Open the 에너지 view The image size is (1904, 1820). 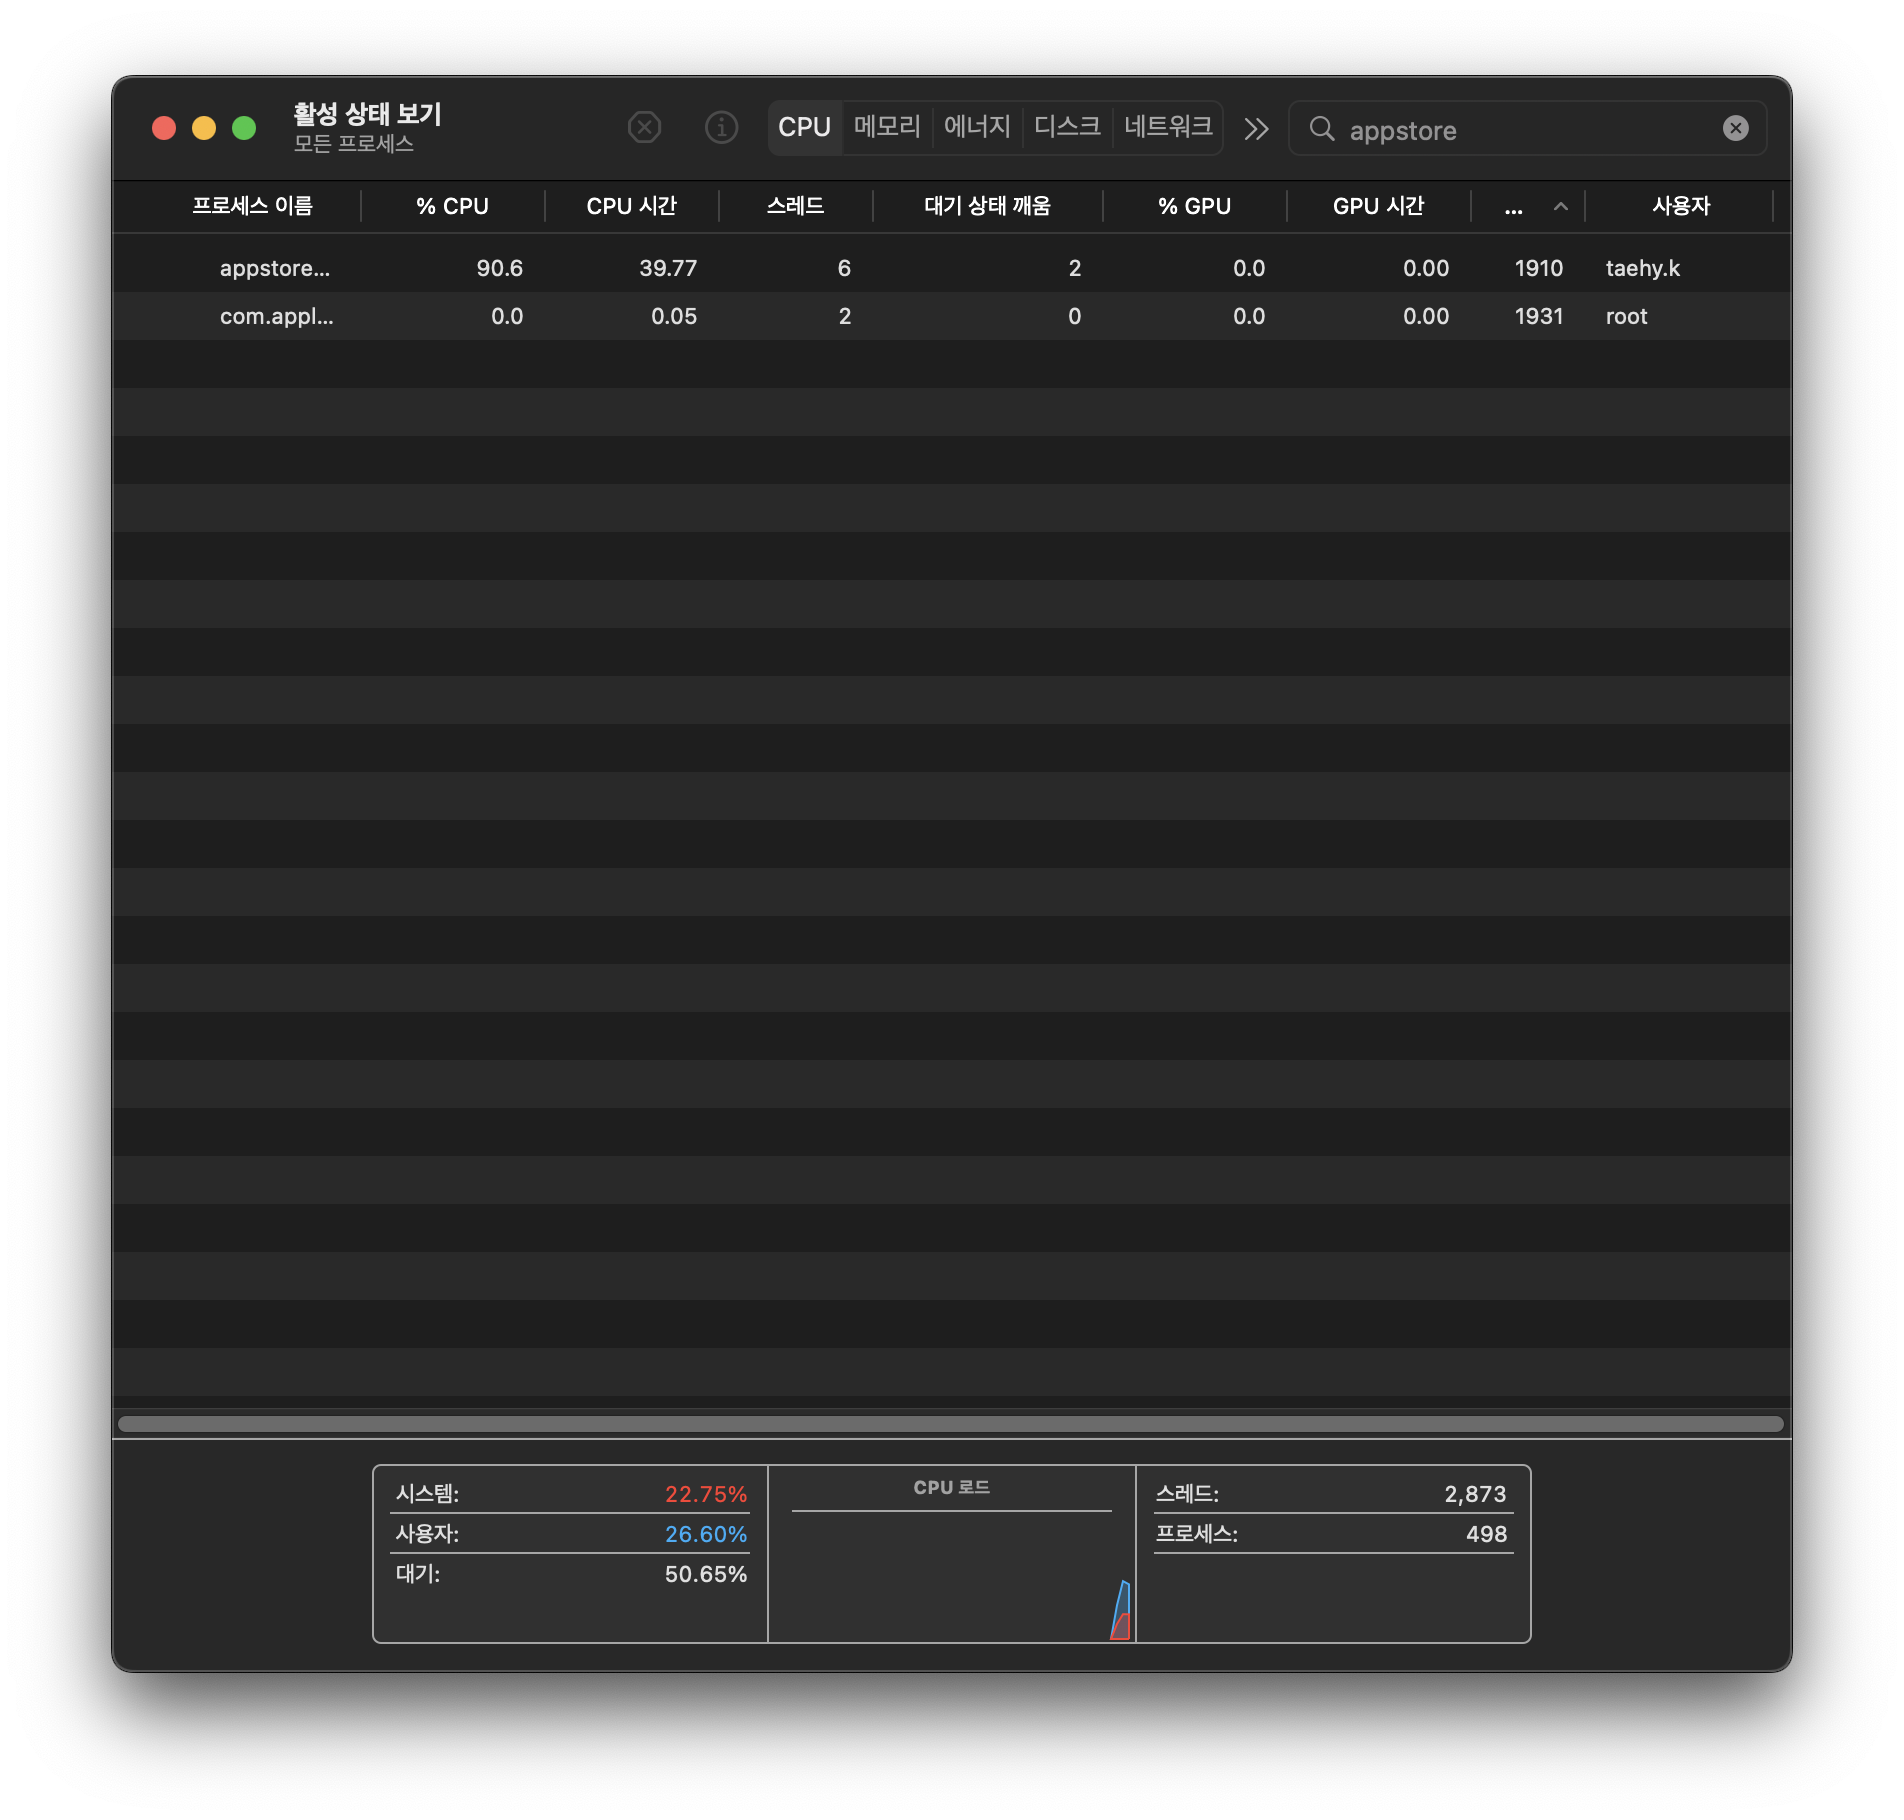976,127
